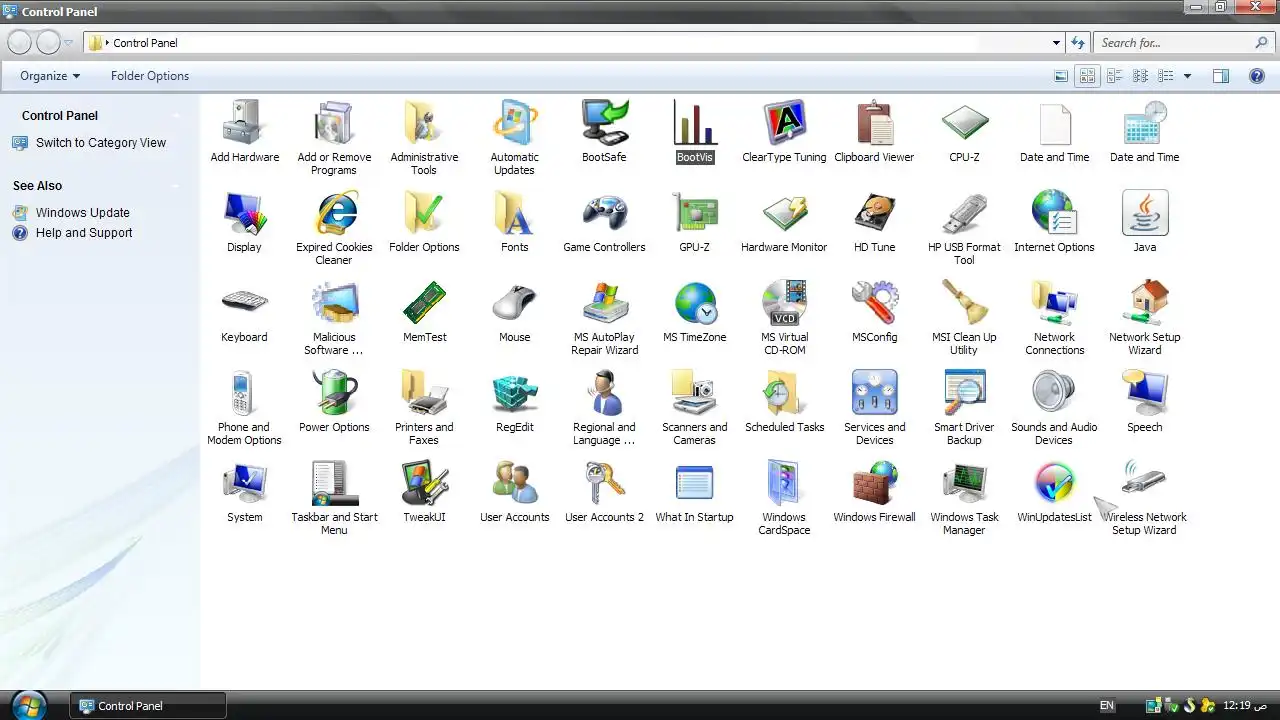
Task: Open Hardware Monitor
Action: pos(784,222)
